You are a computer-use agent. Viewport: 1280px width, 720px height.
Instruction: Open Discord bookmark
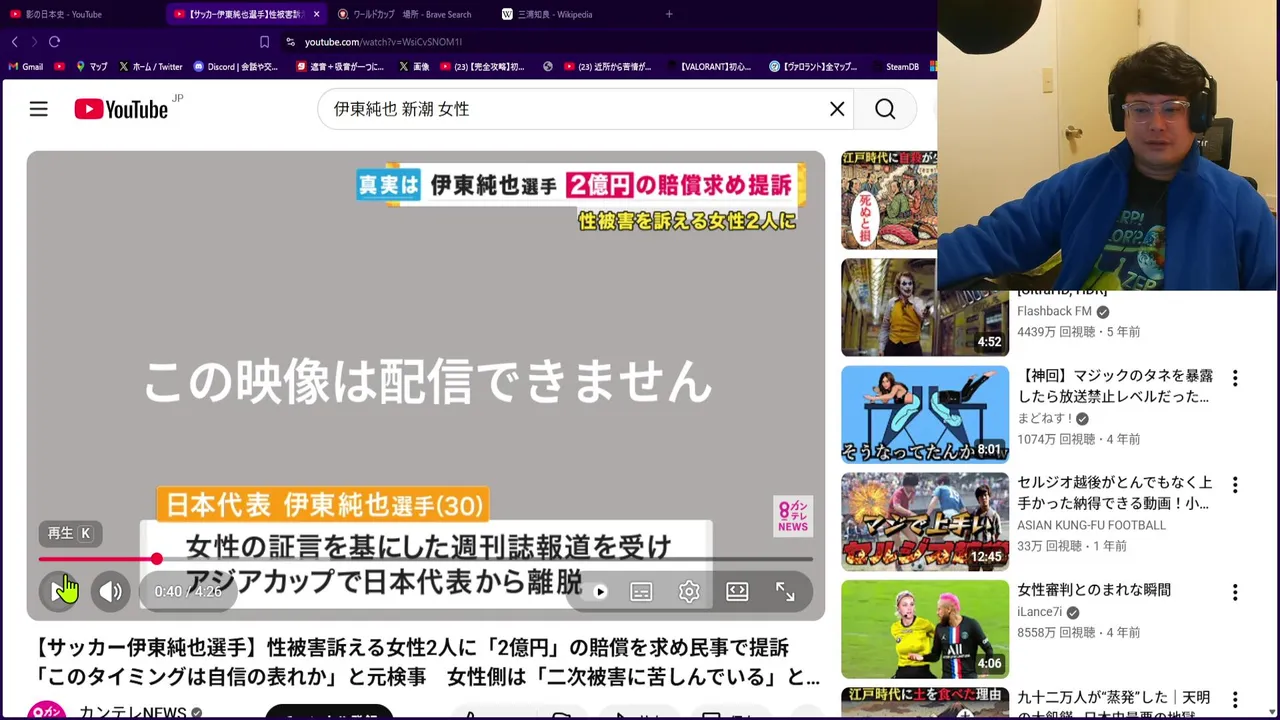point(236,67)
